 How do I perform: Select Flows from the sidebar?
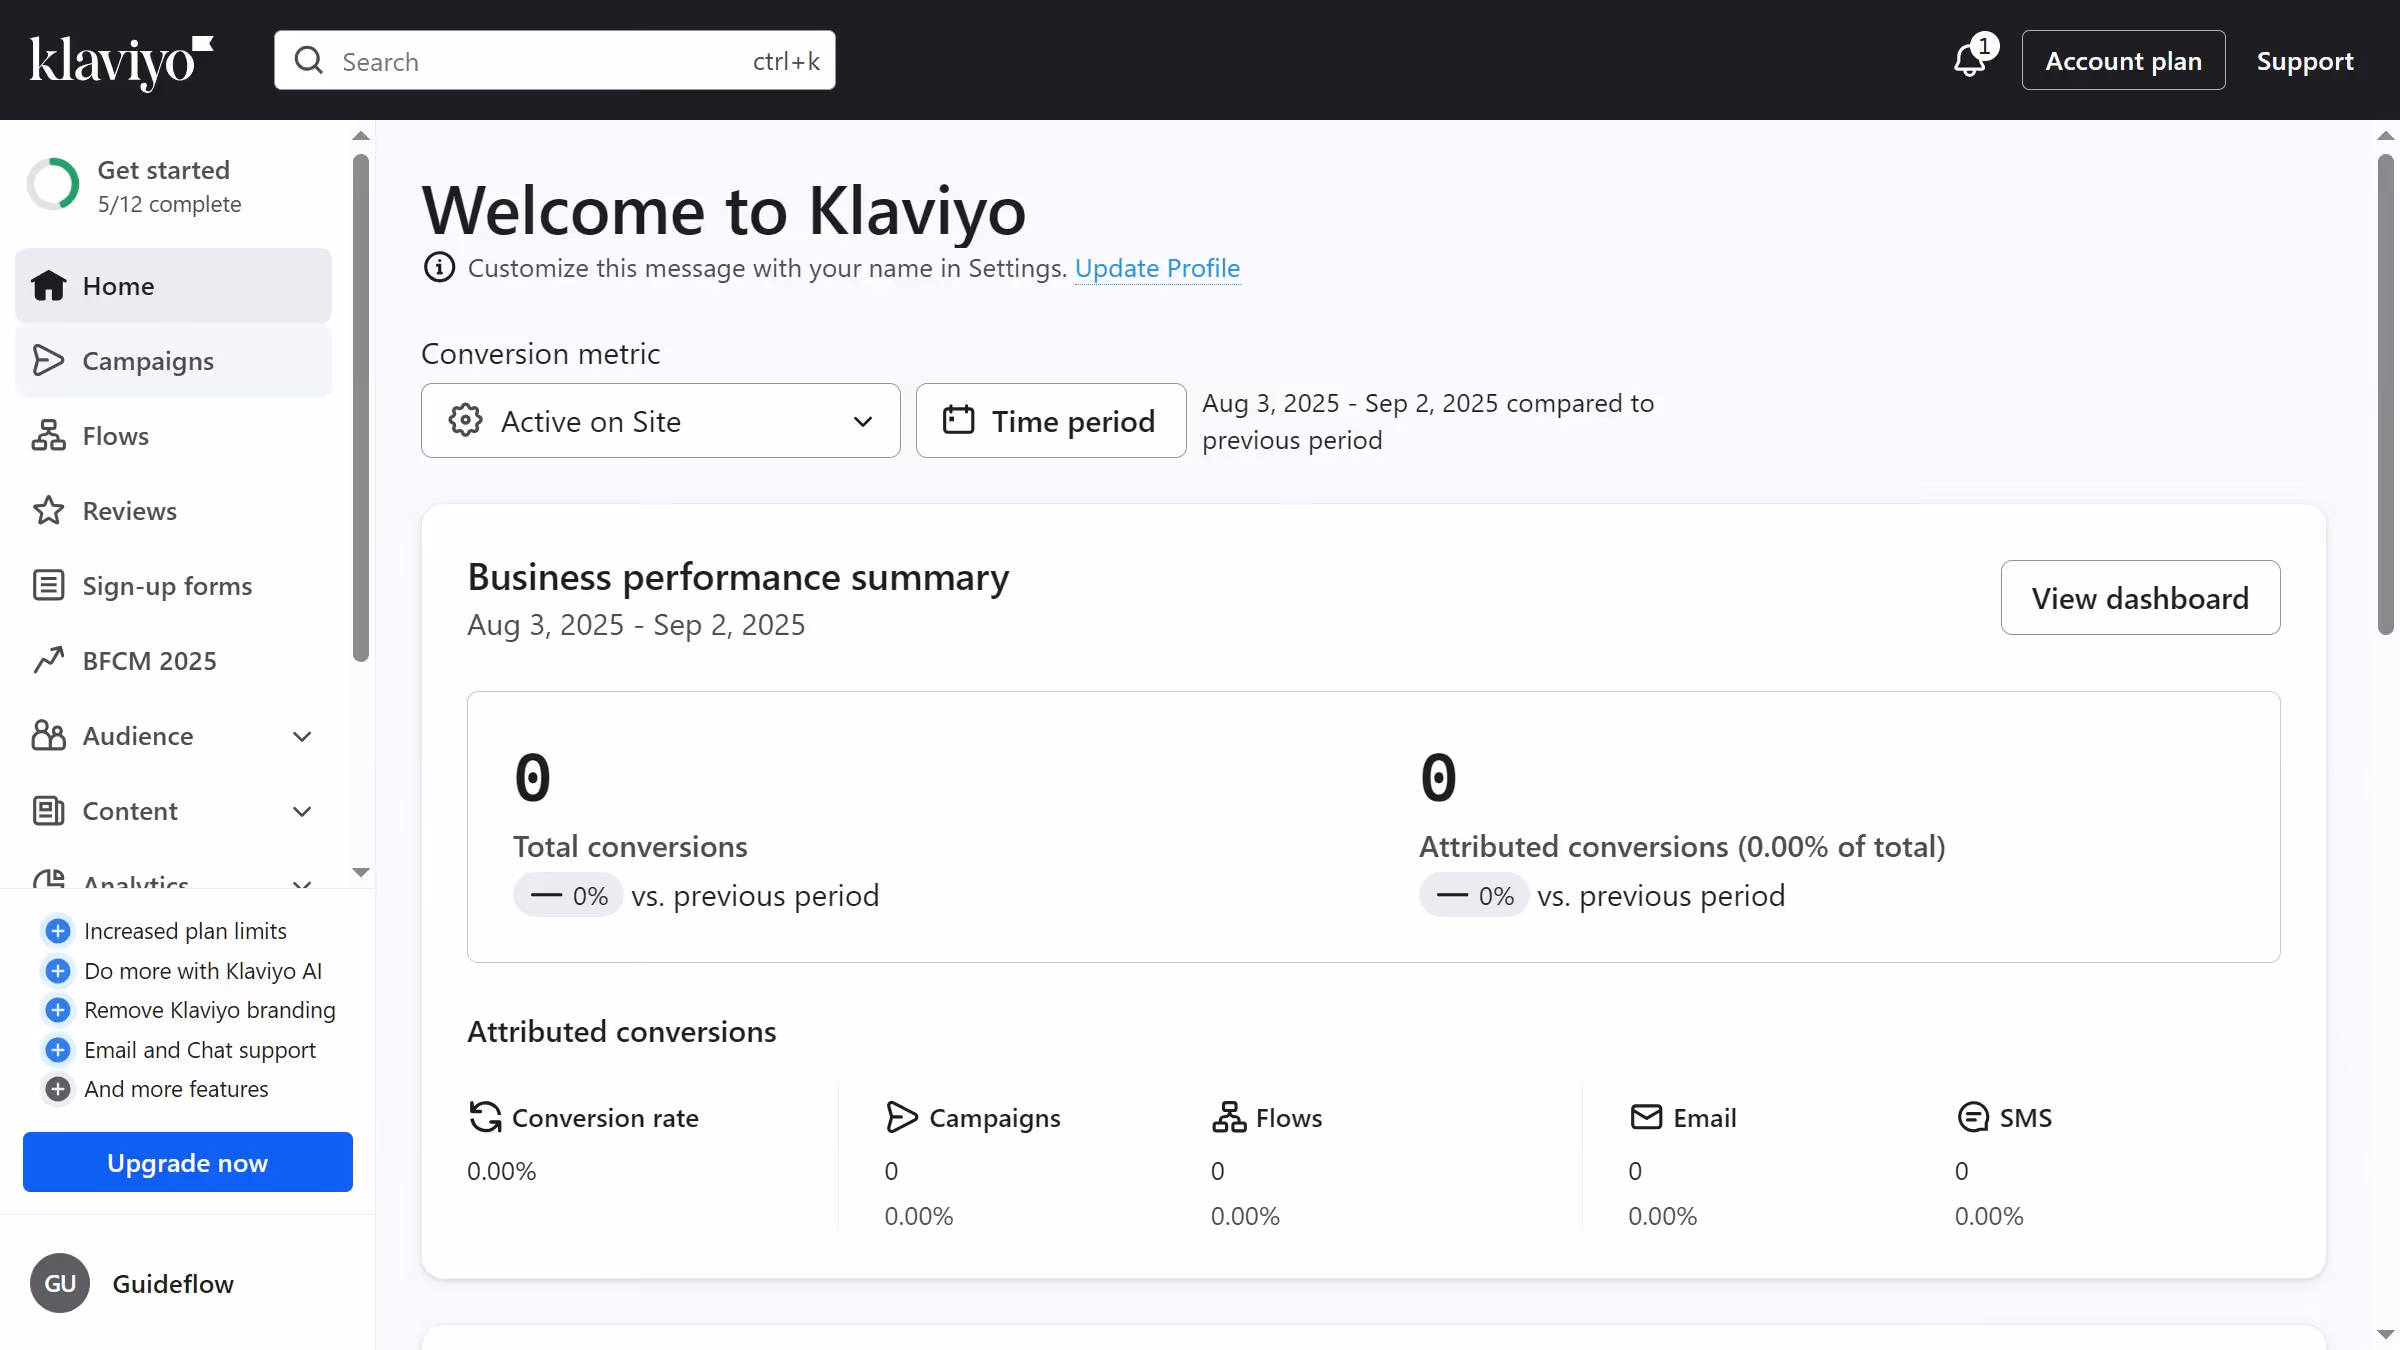point(115,436)
